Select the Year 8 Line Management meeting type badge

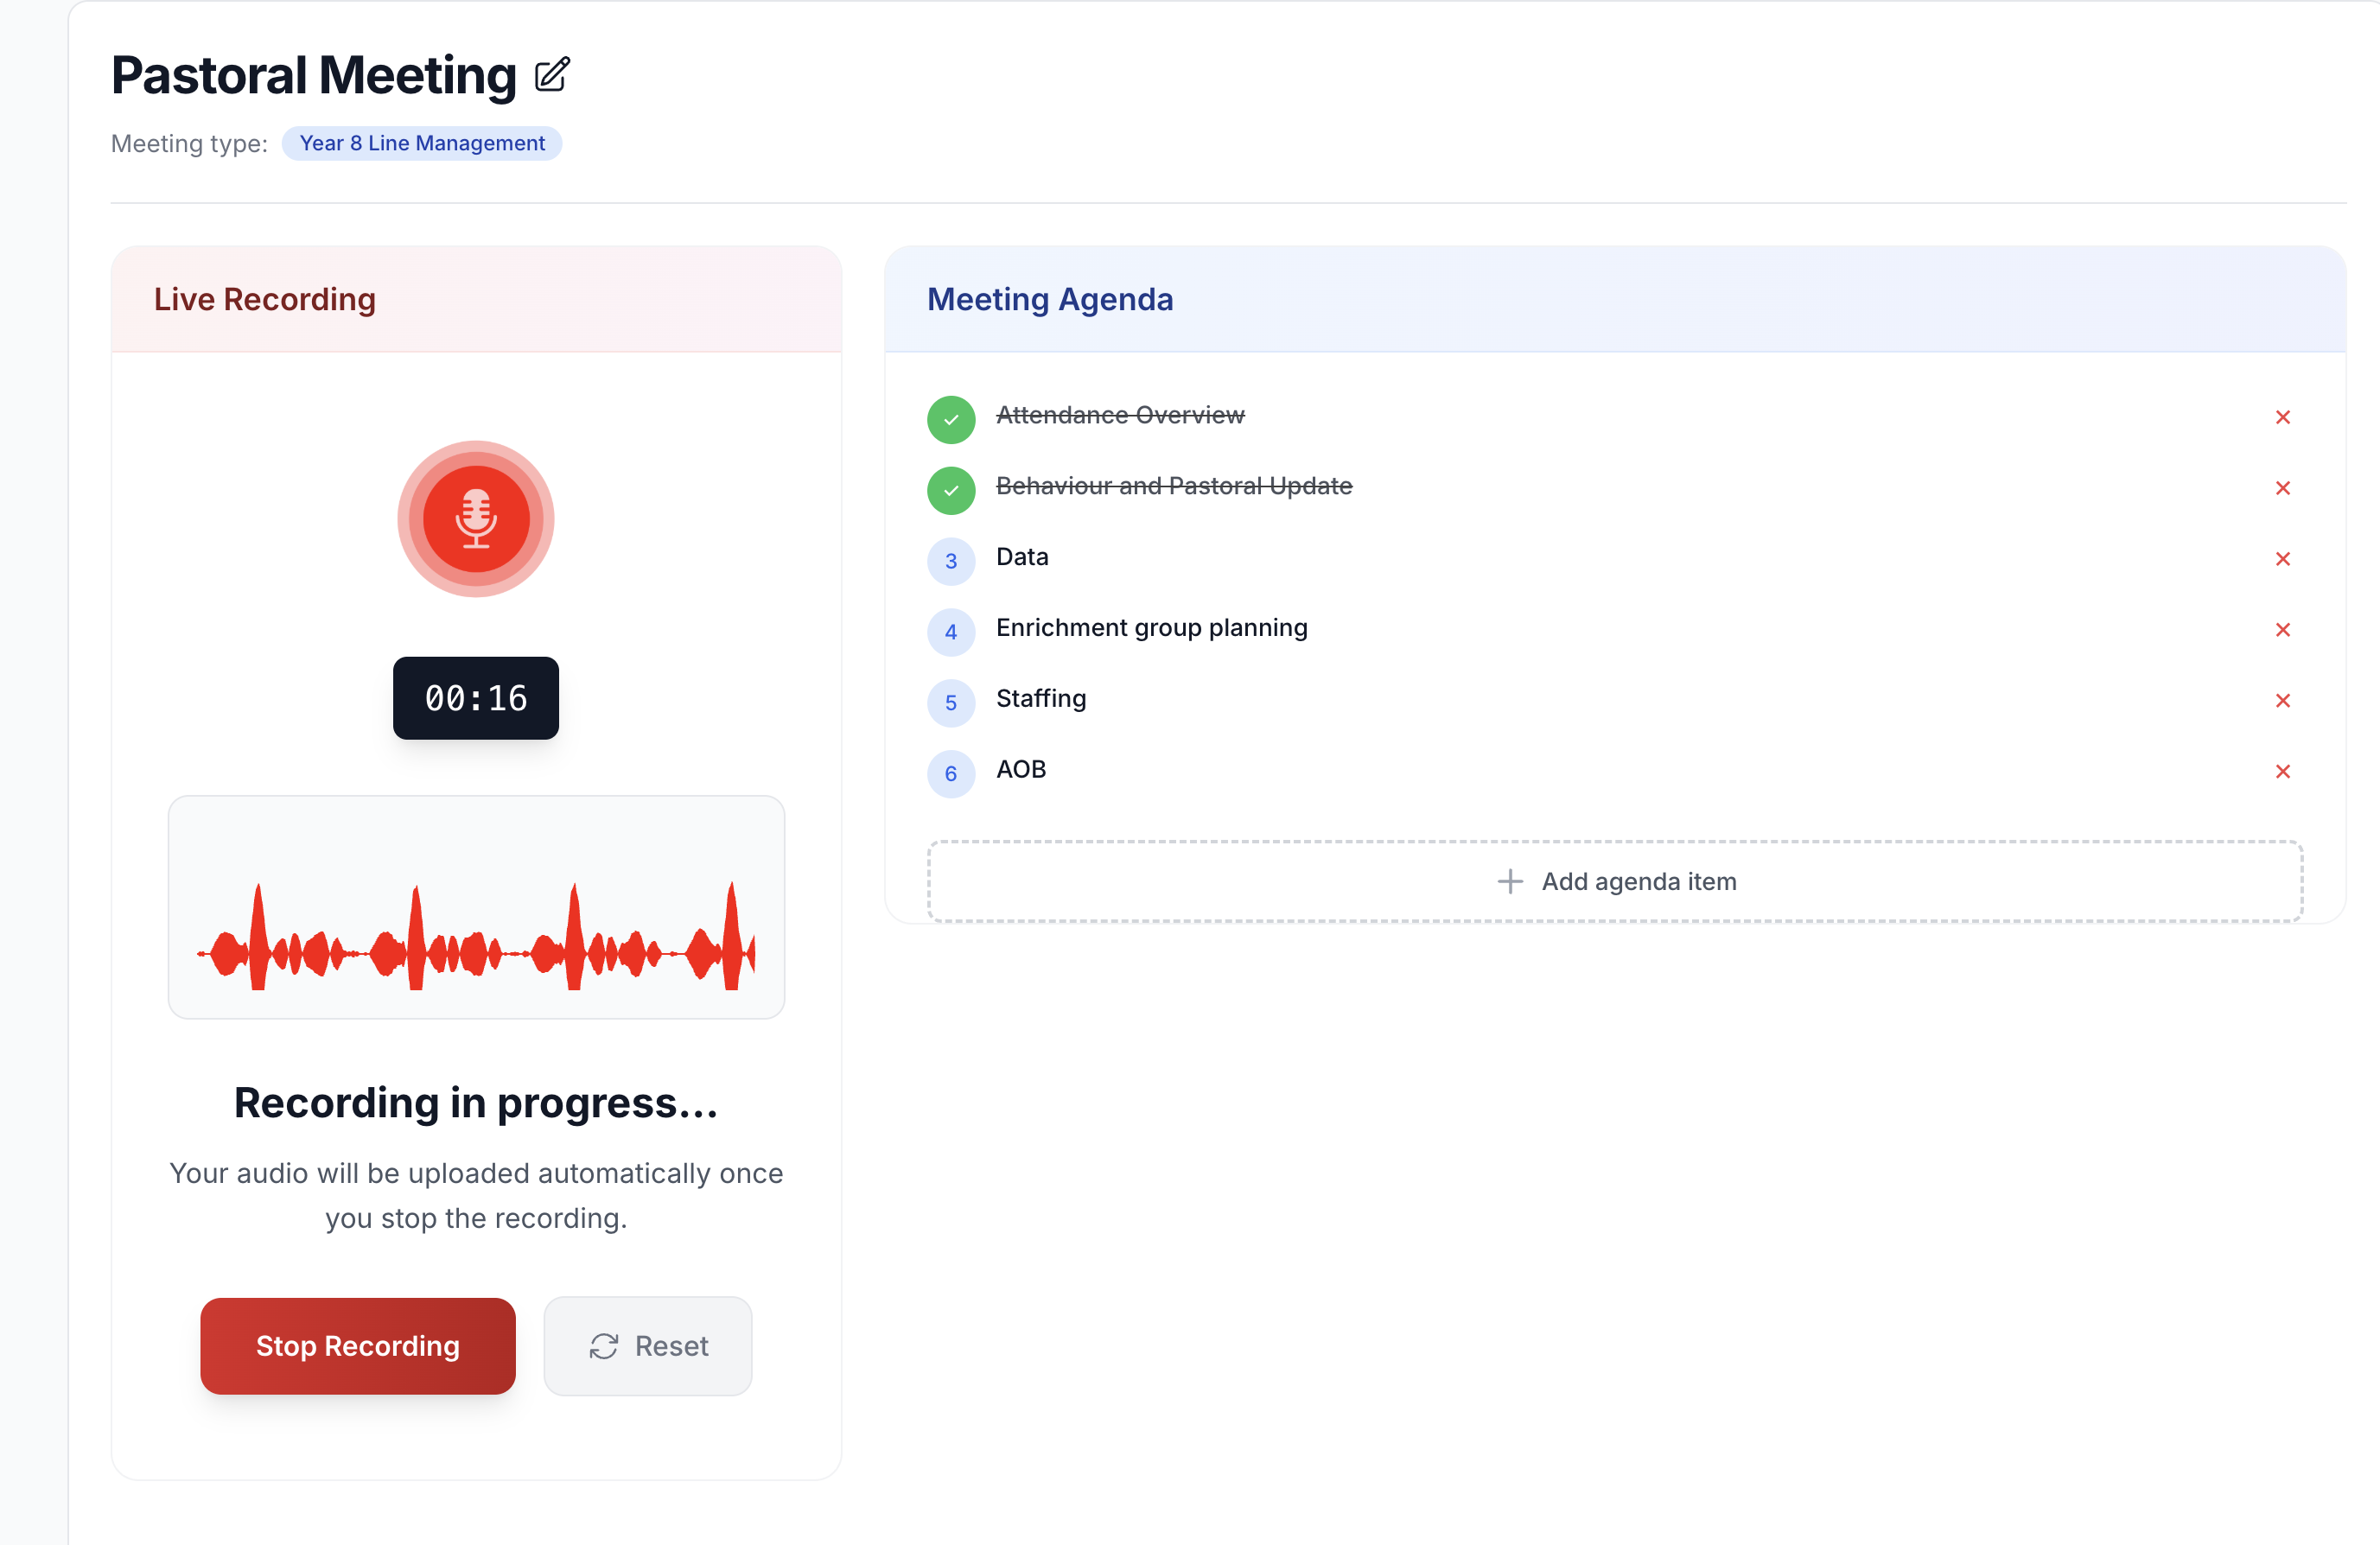(422, 143)
